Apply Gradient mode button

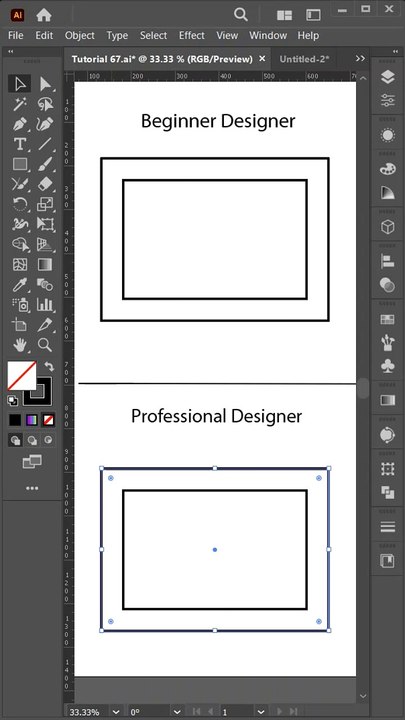pos(32,420)
